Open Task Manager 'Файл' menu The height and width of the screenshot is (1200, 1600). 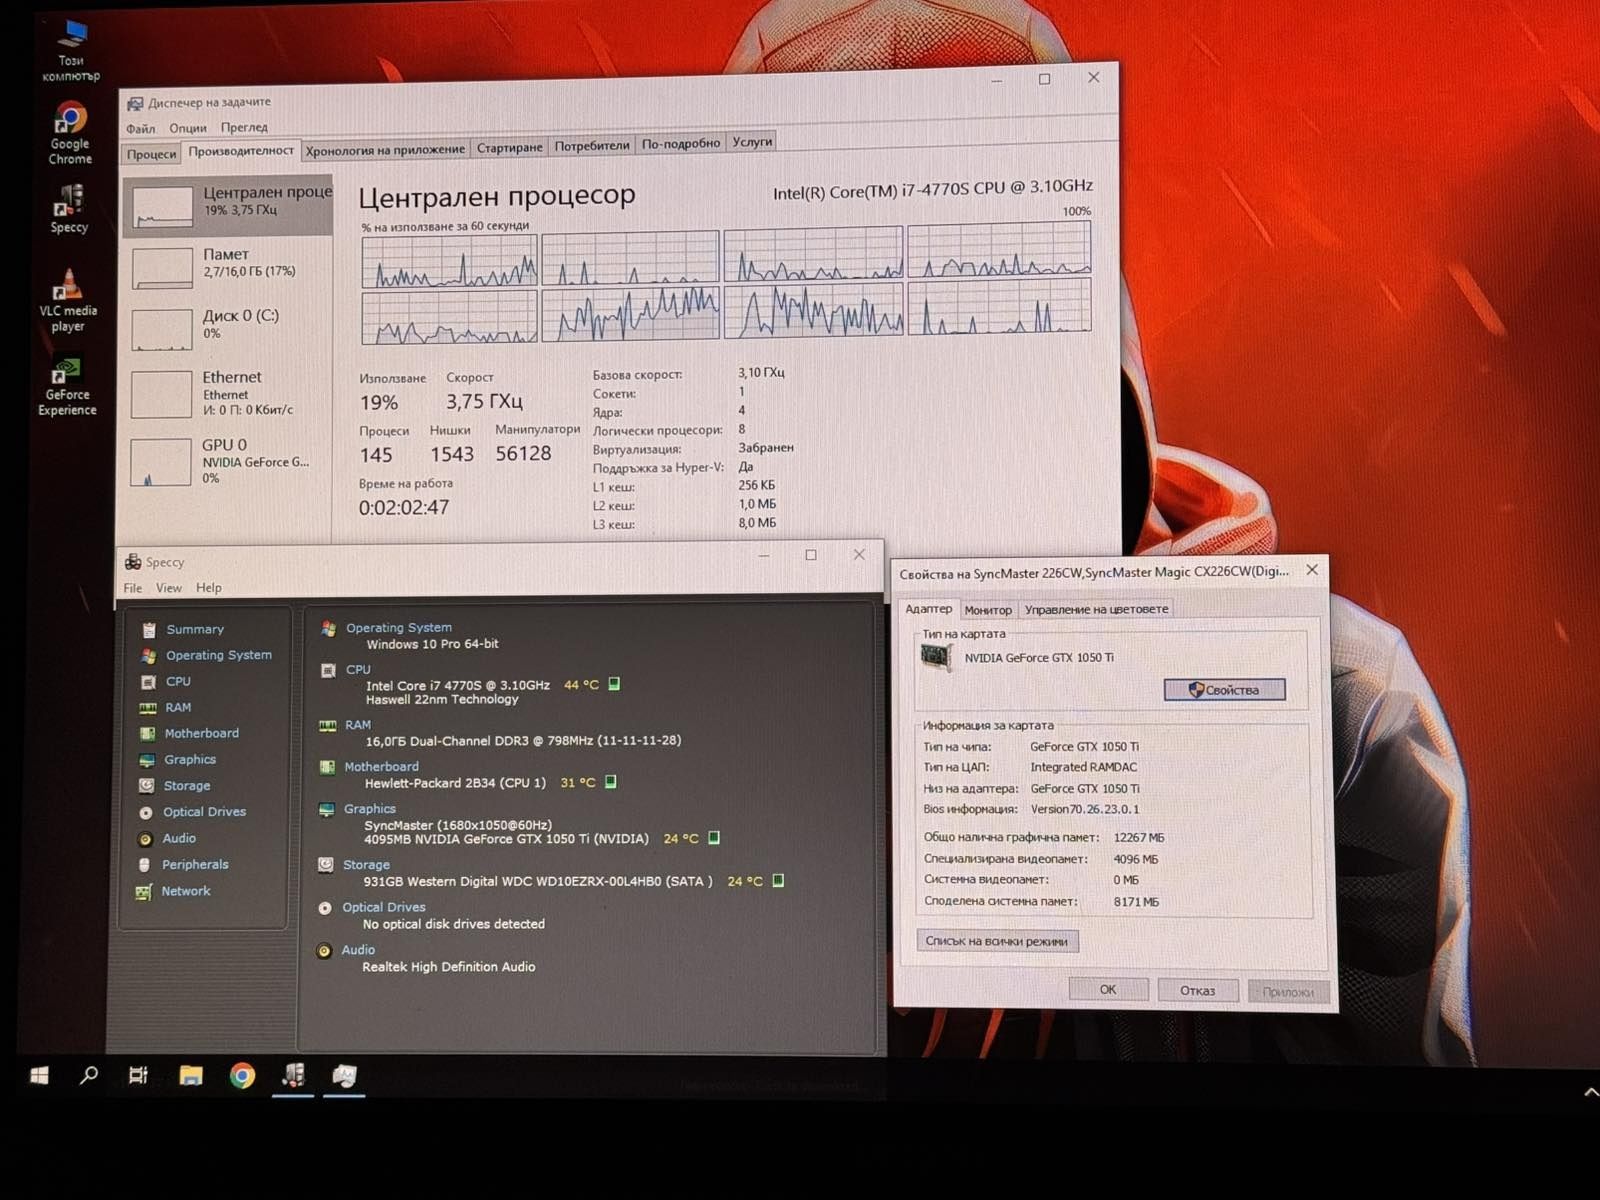coord(141,128)
